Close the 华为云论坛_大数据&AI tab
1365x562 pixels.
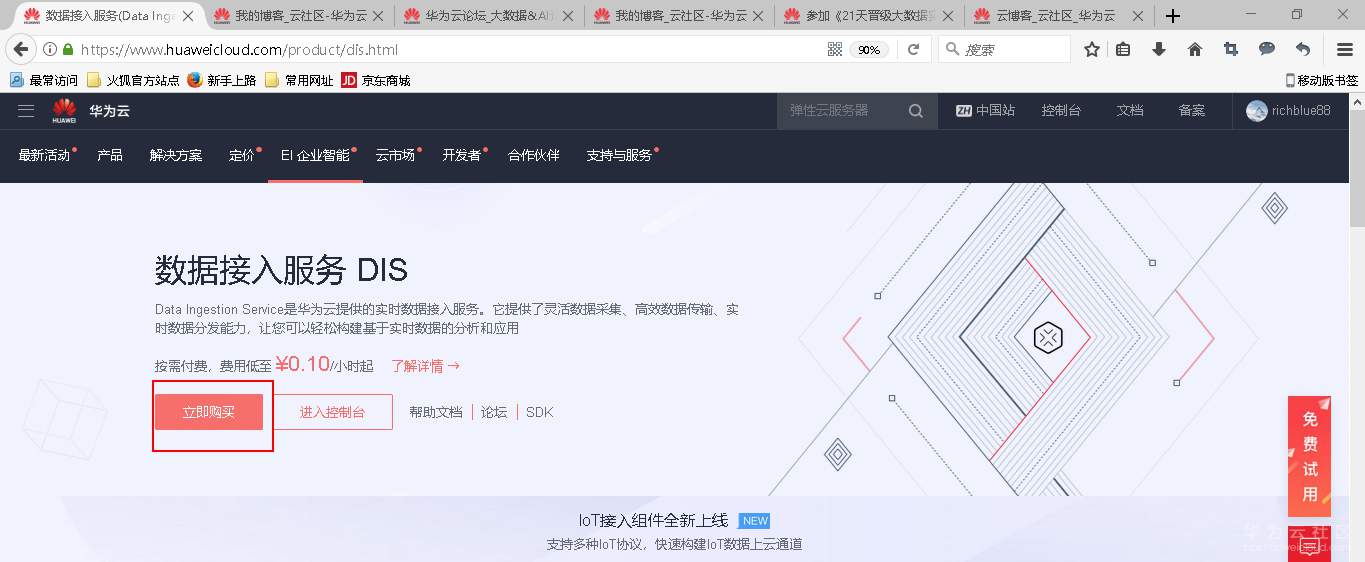coord(569,16)
